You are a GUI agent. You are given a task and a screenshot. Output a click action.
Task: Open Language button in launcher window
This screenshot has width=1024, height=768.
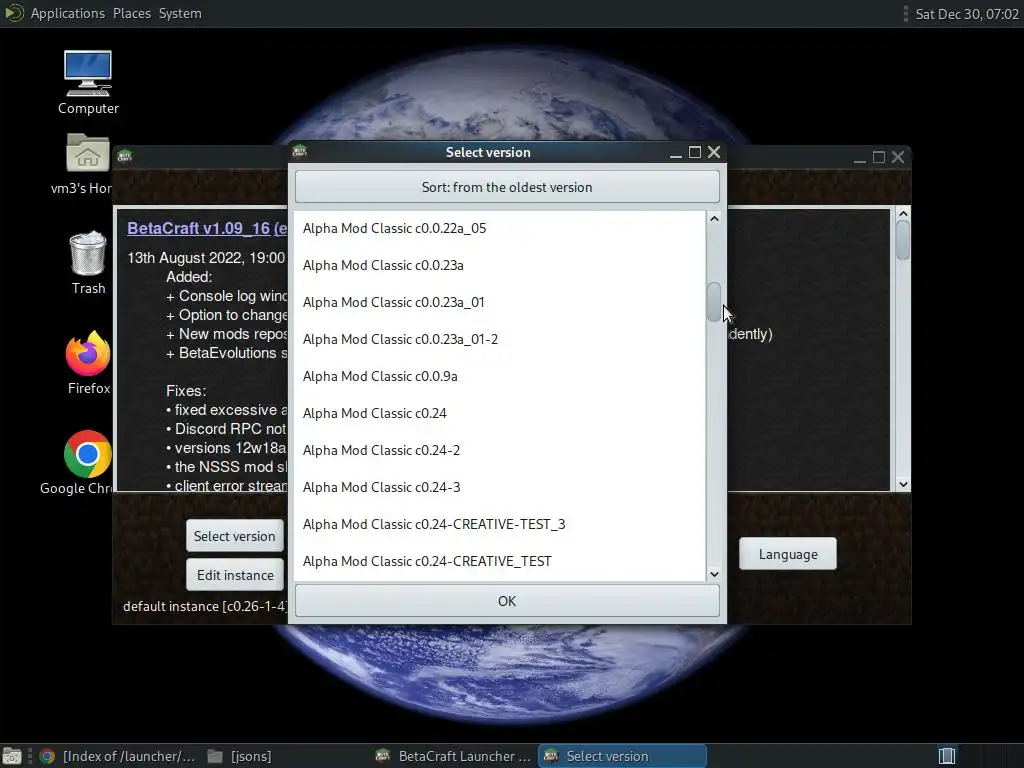(788, 554)
